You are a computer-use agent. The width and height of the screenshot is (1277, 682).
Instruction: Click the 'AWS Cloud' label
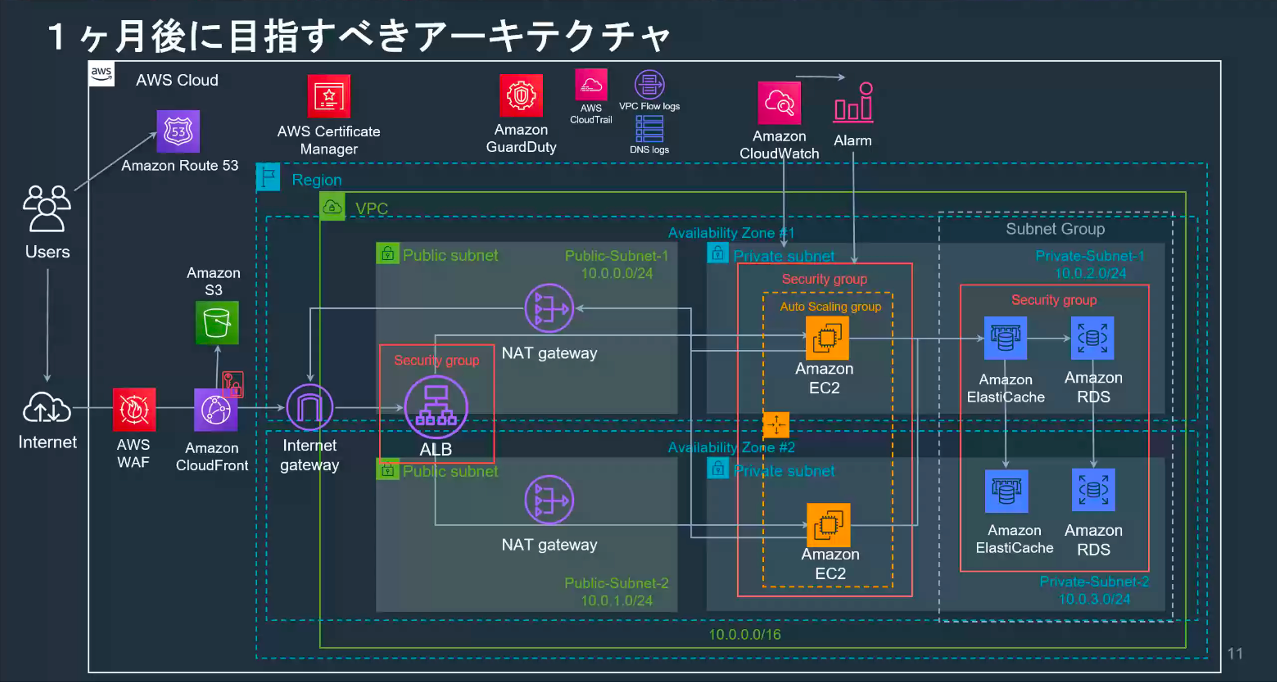(177, 80)
